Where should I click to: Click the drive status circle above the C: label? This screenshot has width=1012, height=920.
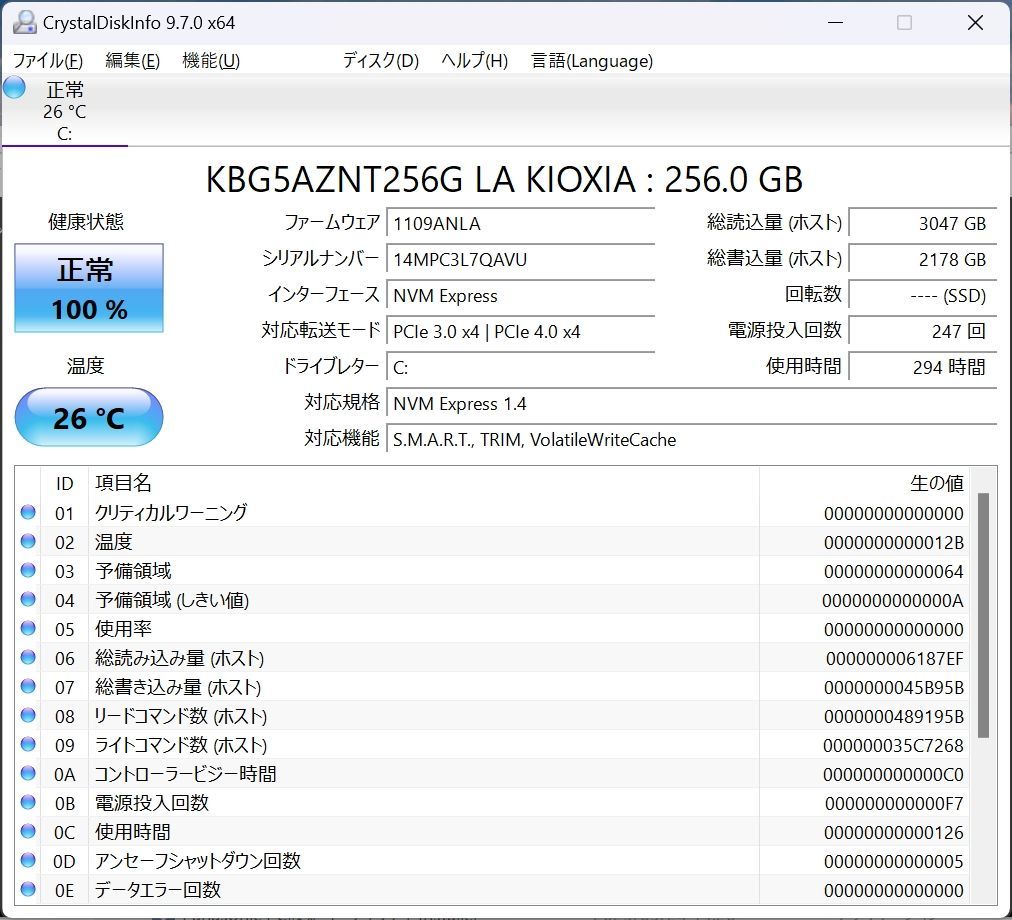[13, 87]
